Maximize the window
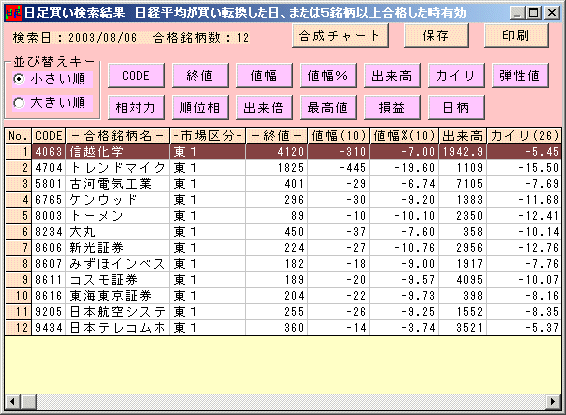The width and height of the screenshot is (566, 415). coord(534,13)
